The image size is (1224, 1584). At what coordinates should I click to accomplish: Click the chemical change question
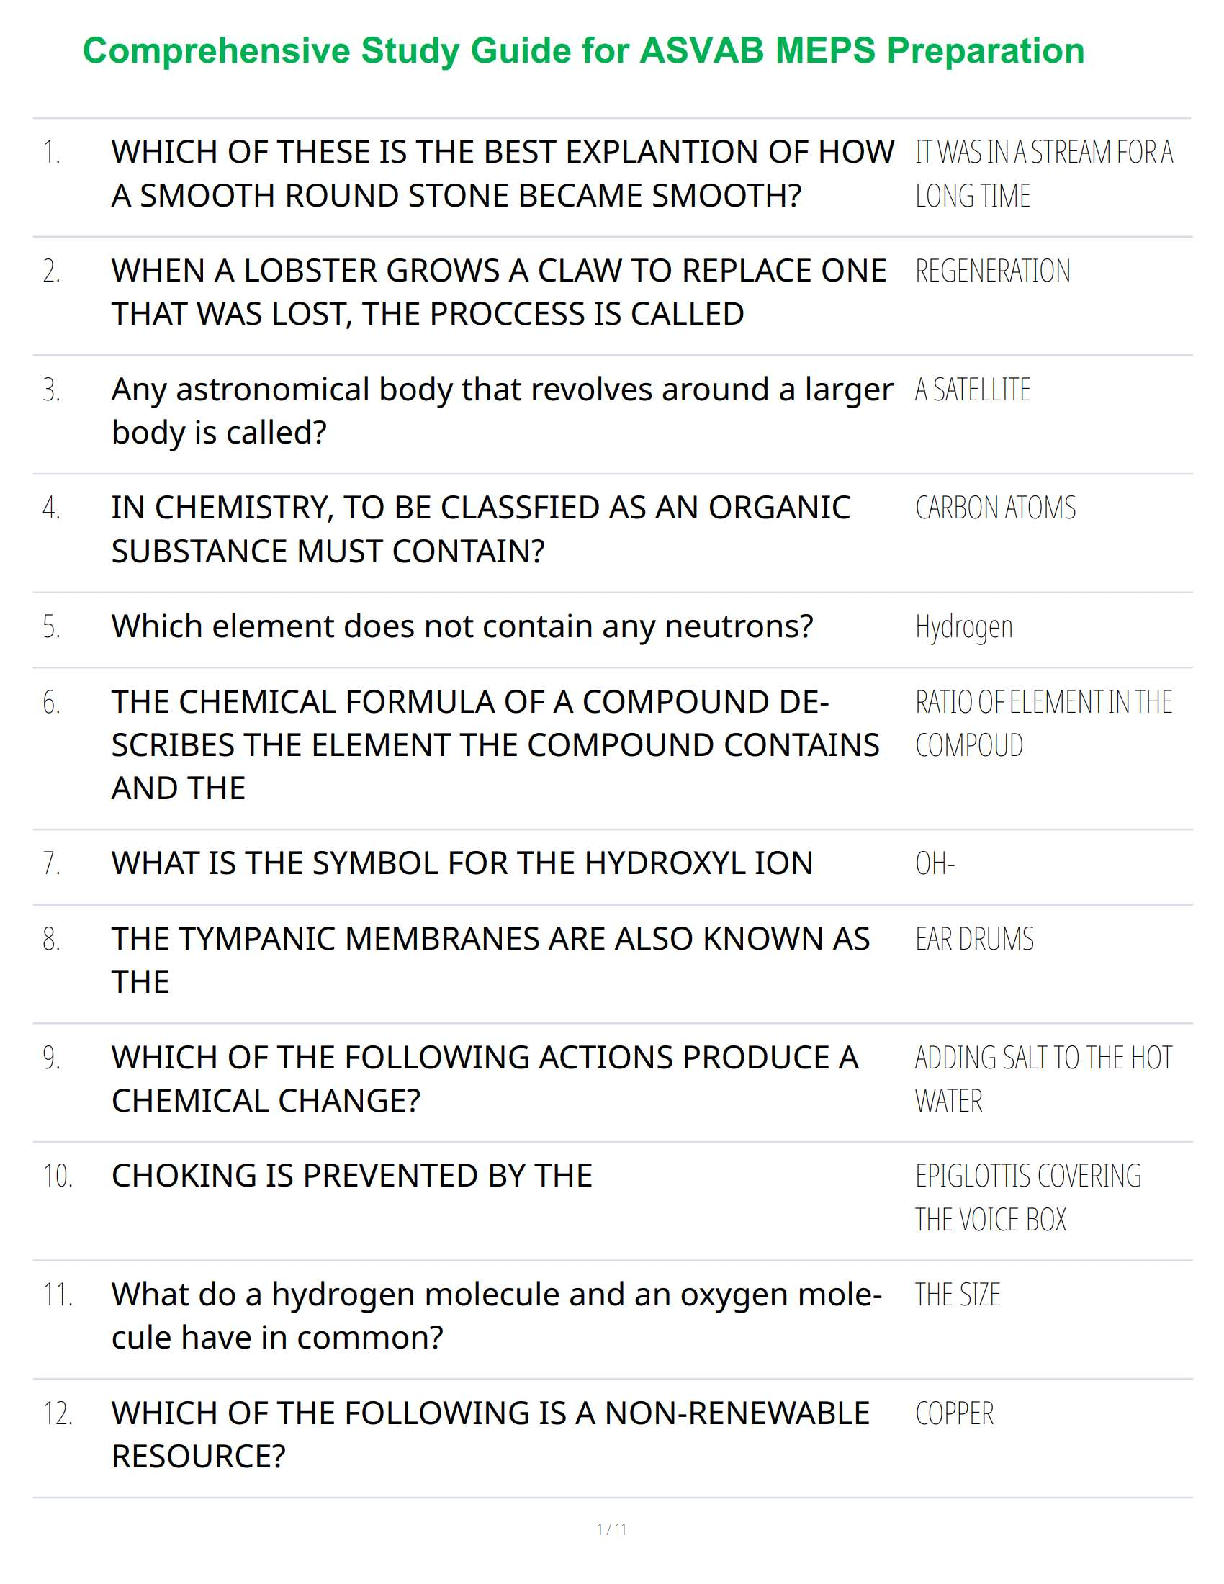click(x=485, y=1078)
